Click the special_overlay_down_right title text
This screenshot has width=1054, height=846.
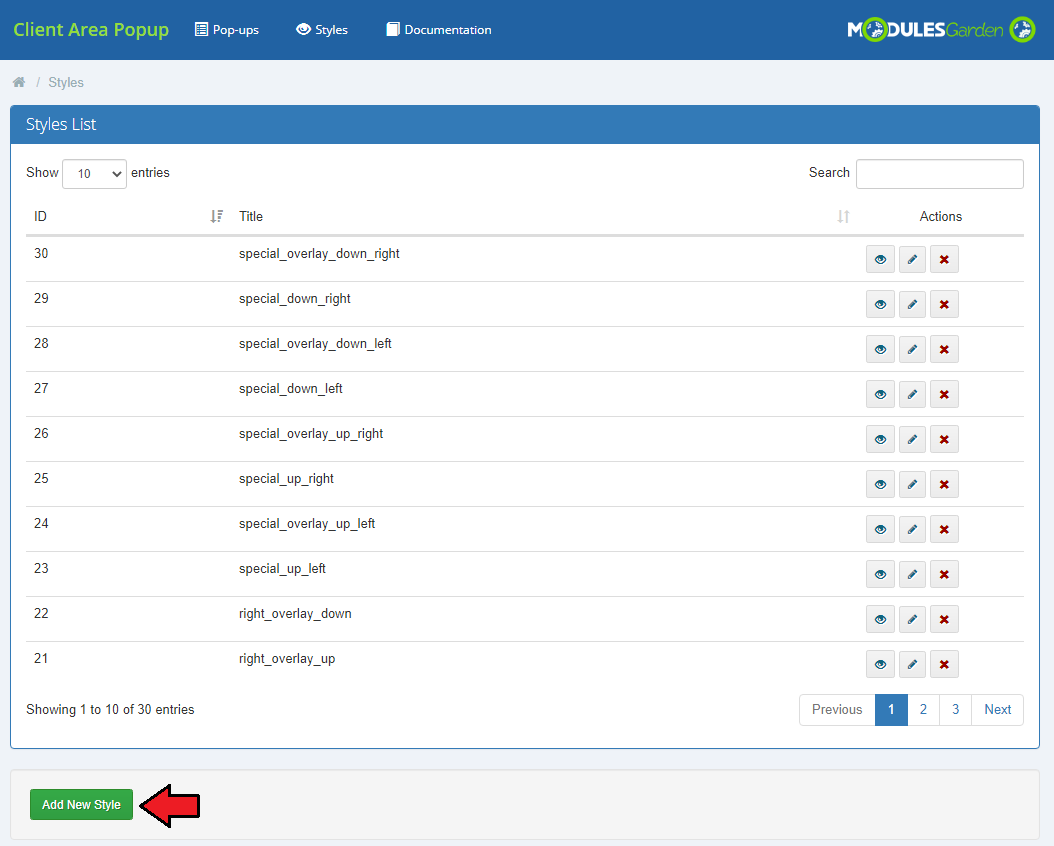click(319, 253)
